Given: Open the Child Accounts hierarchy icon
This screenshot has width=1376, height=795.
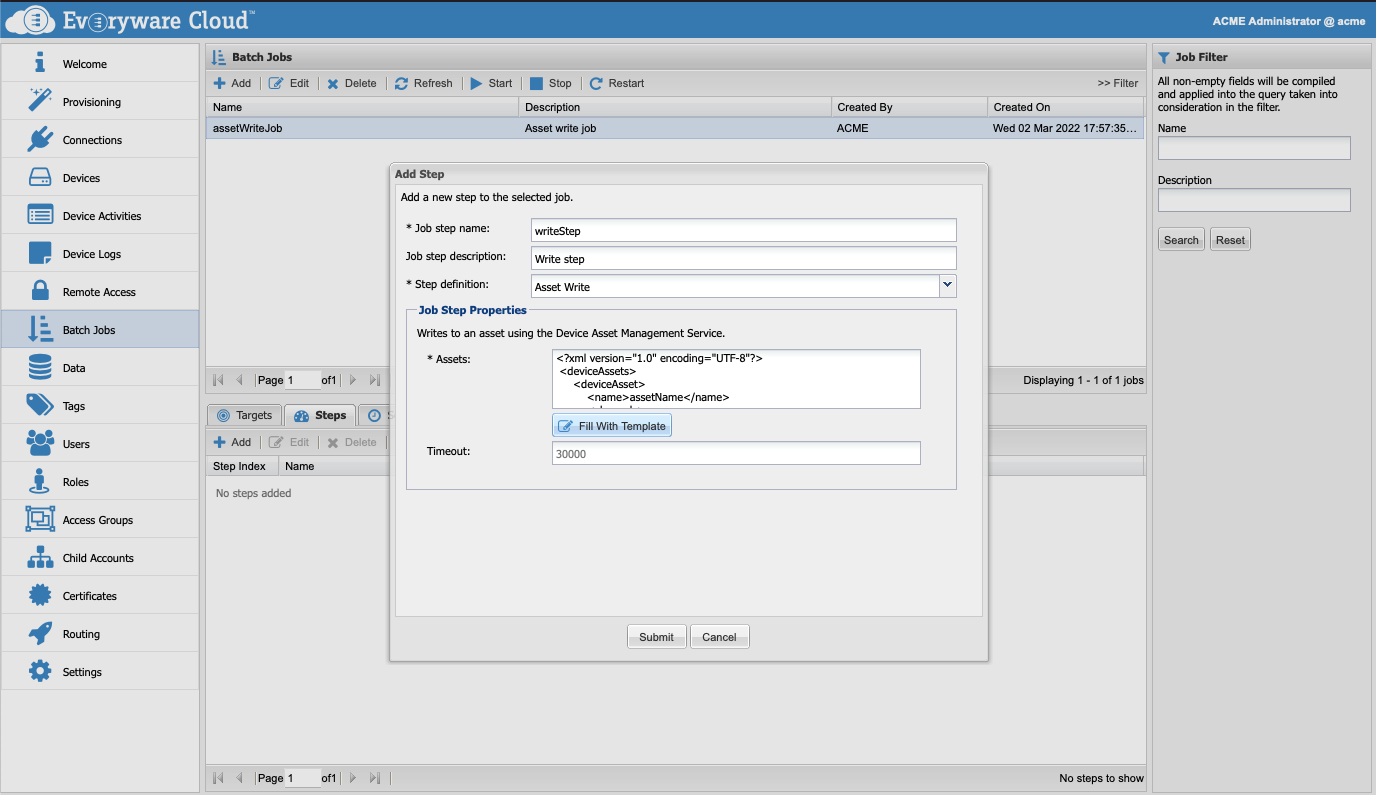Looking at the screenshot, I should point(40,557).
